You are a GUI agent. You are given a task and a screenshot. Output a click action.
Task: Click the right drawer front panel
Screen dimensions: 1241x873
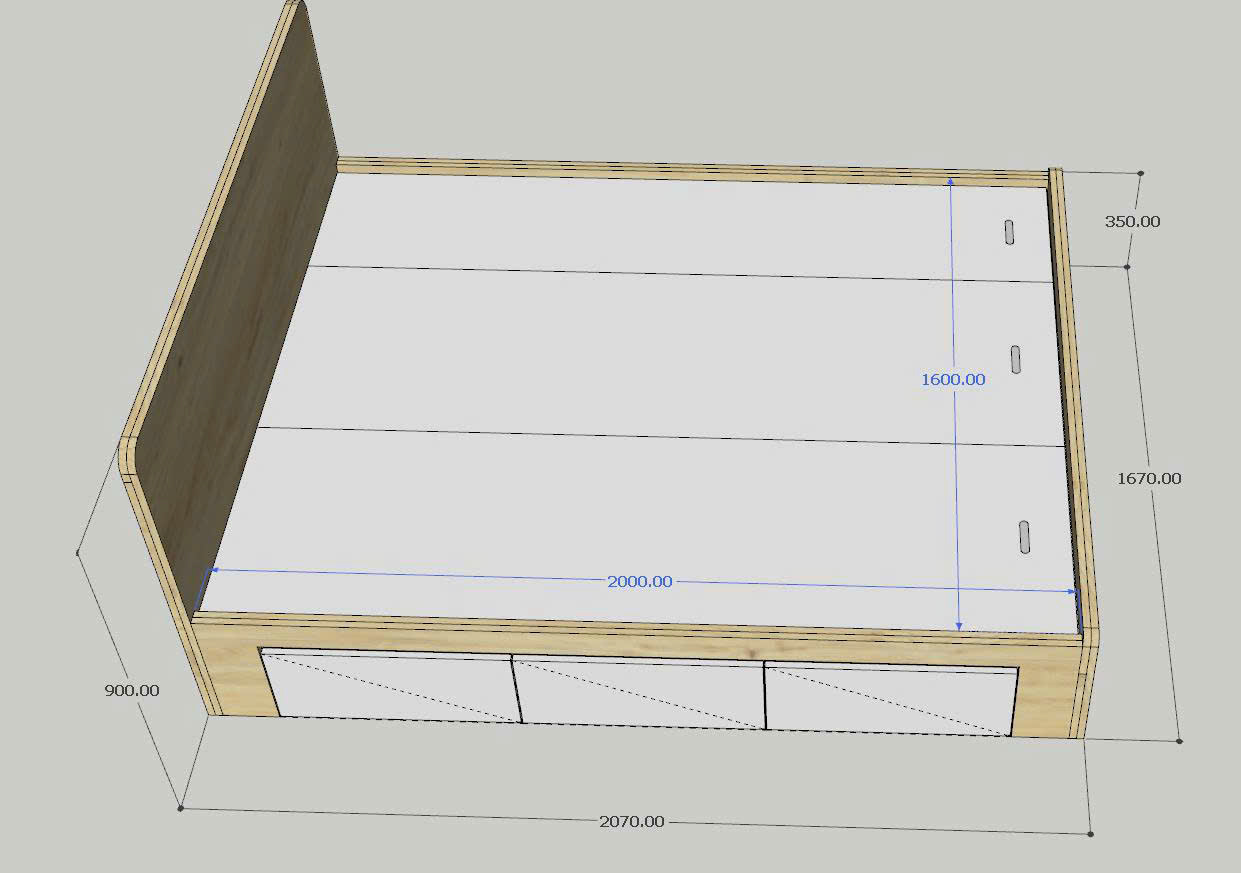pos(890,700)
